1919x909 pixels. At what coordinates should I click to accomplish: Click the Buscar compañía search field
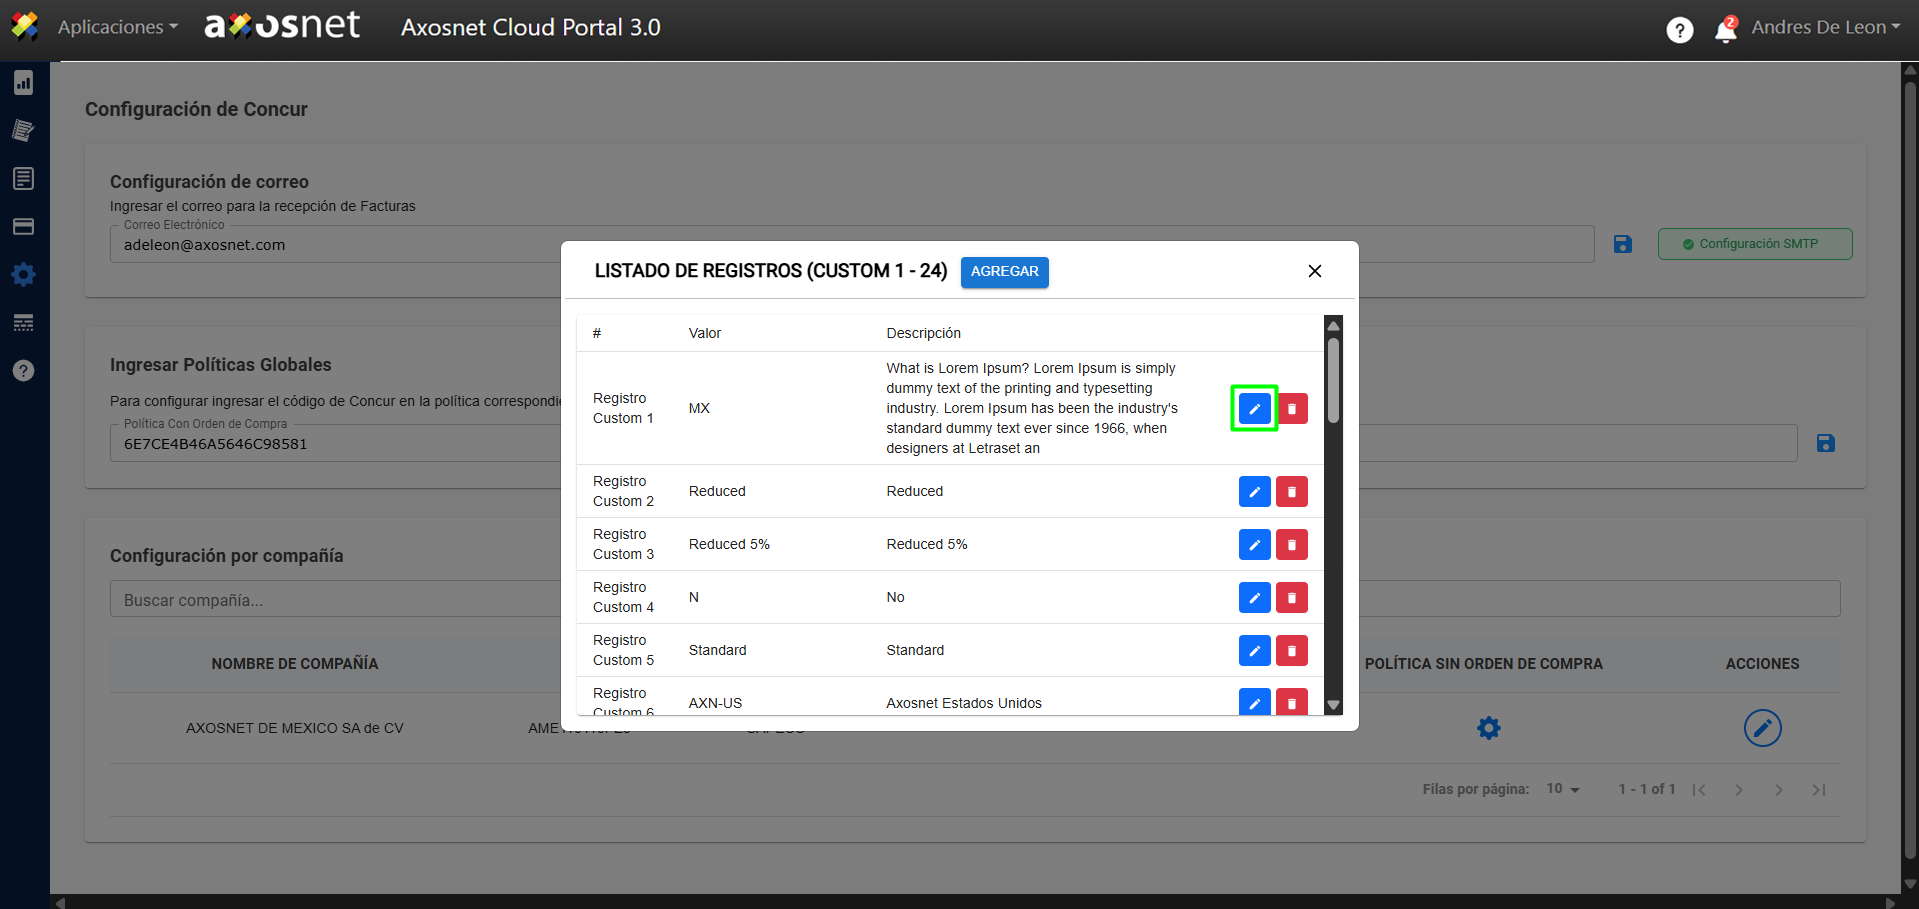[x=975, y=599]
